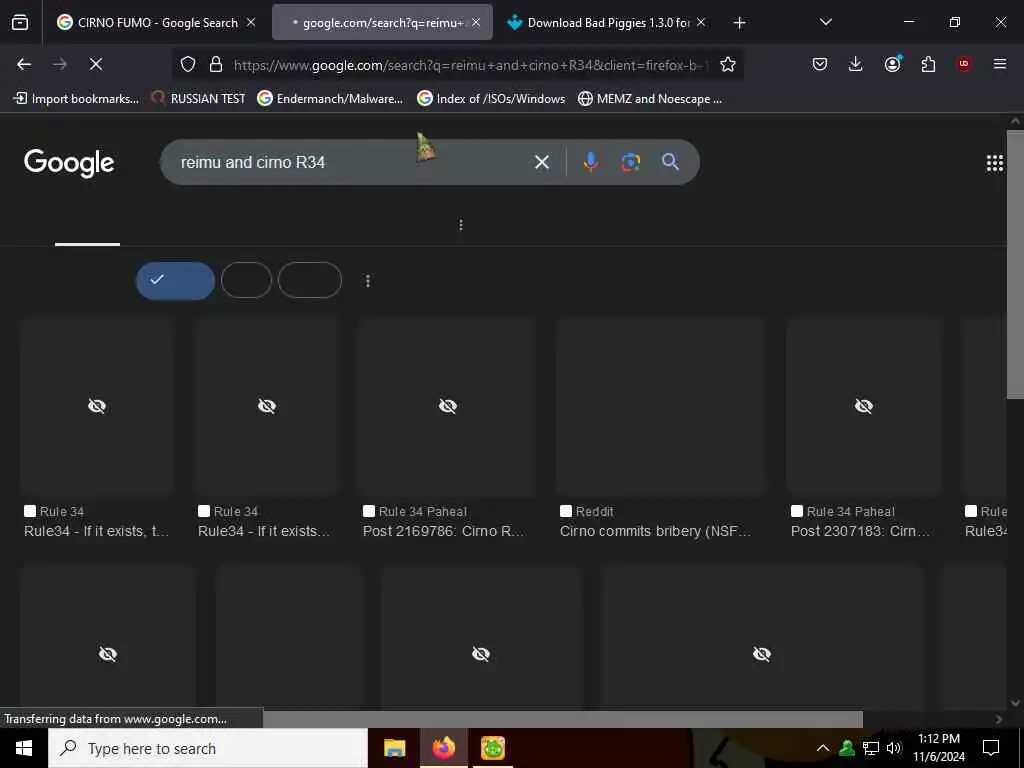This screenshot has height=768, width=1024.
Task: Open Bad Piggies from the taskbar
Action: 492,748
